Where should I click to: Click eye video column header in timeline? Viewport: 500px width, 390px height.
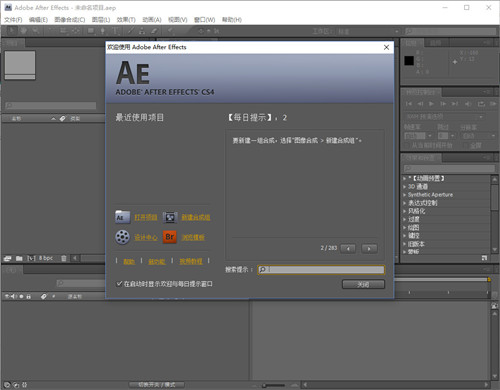(x=7, y=296)
